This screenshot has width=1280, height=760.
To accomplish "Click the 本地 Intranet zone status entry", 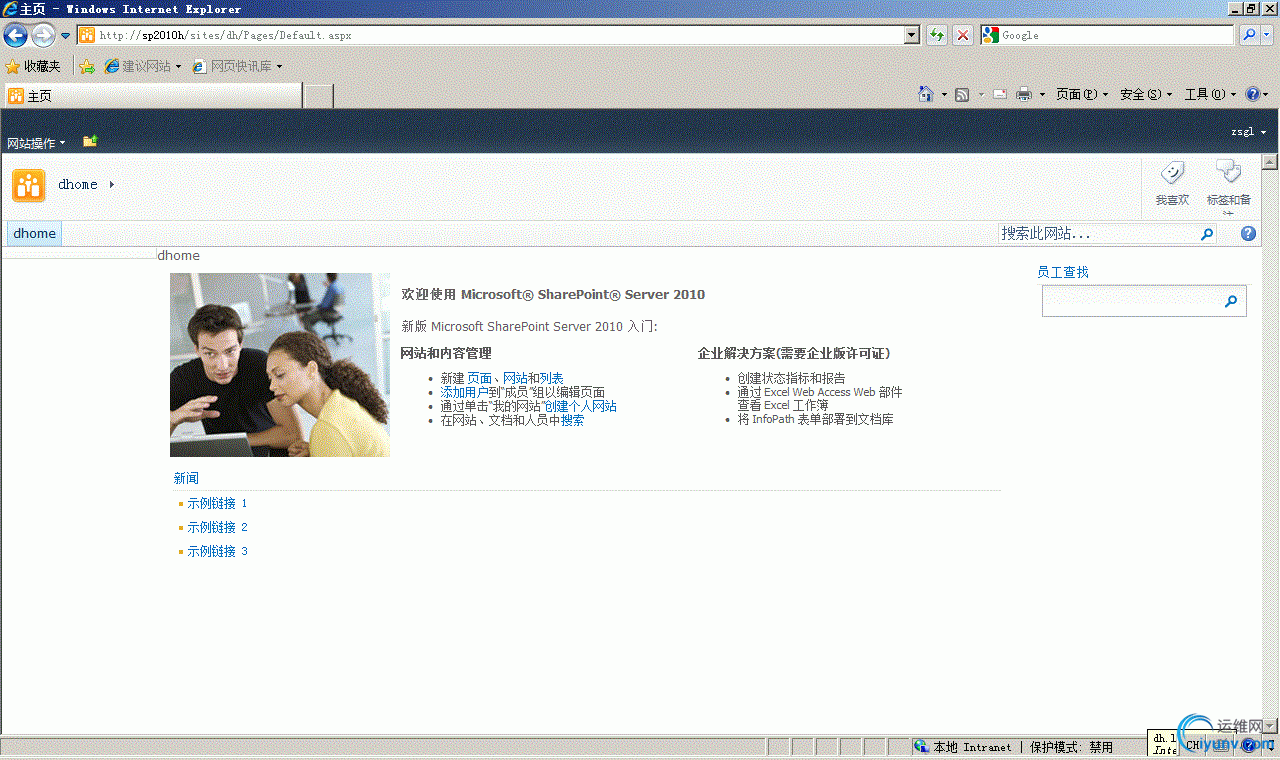I will click(x=962, y=747).
